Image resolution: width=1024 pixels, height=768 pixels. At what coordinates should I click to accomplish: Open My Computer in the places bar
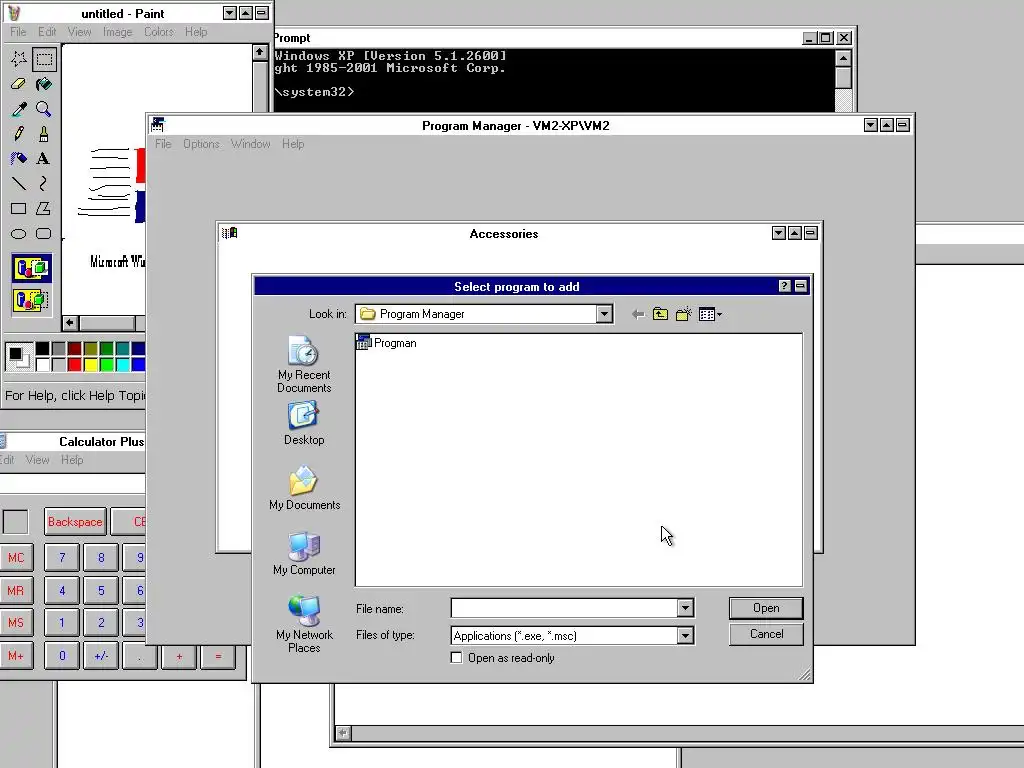coord(304,553)
